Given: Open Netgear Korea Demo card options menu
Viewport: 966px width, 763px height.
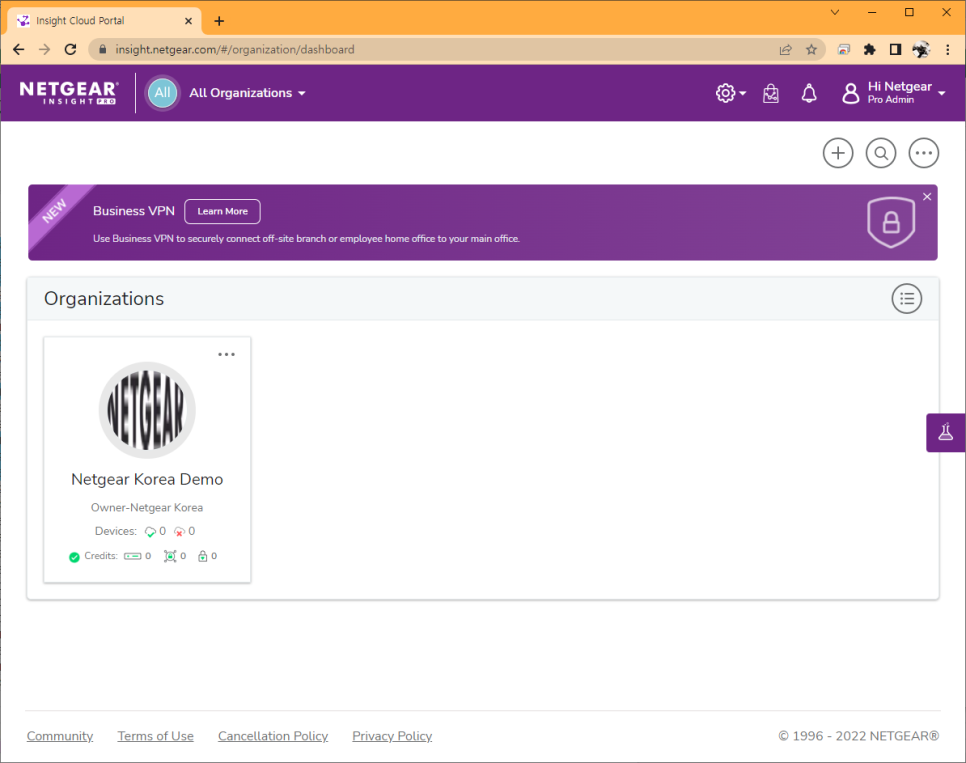Looking at the screenshot, I should (227, 354).
